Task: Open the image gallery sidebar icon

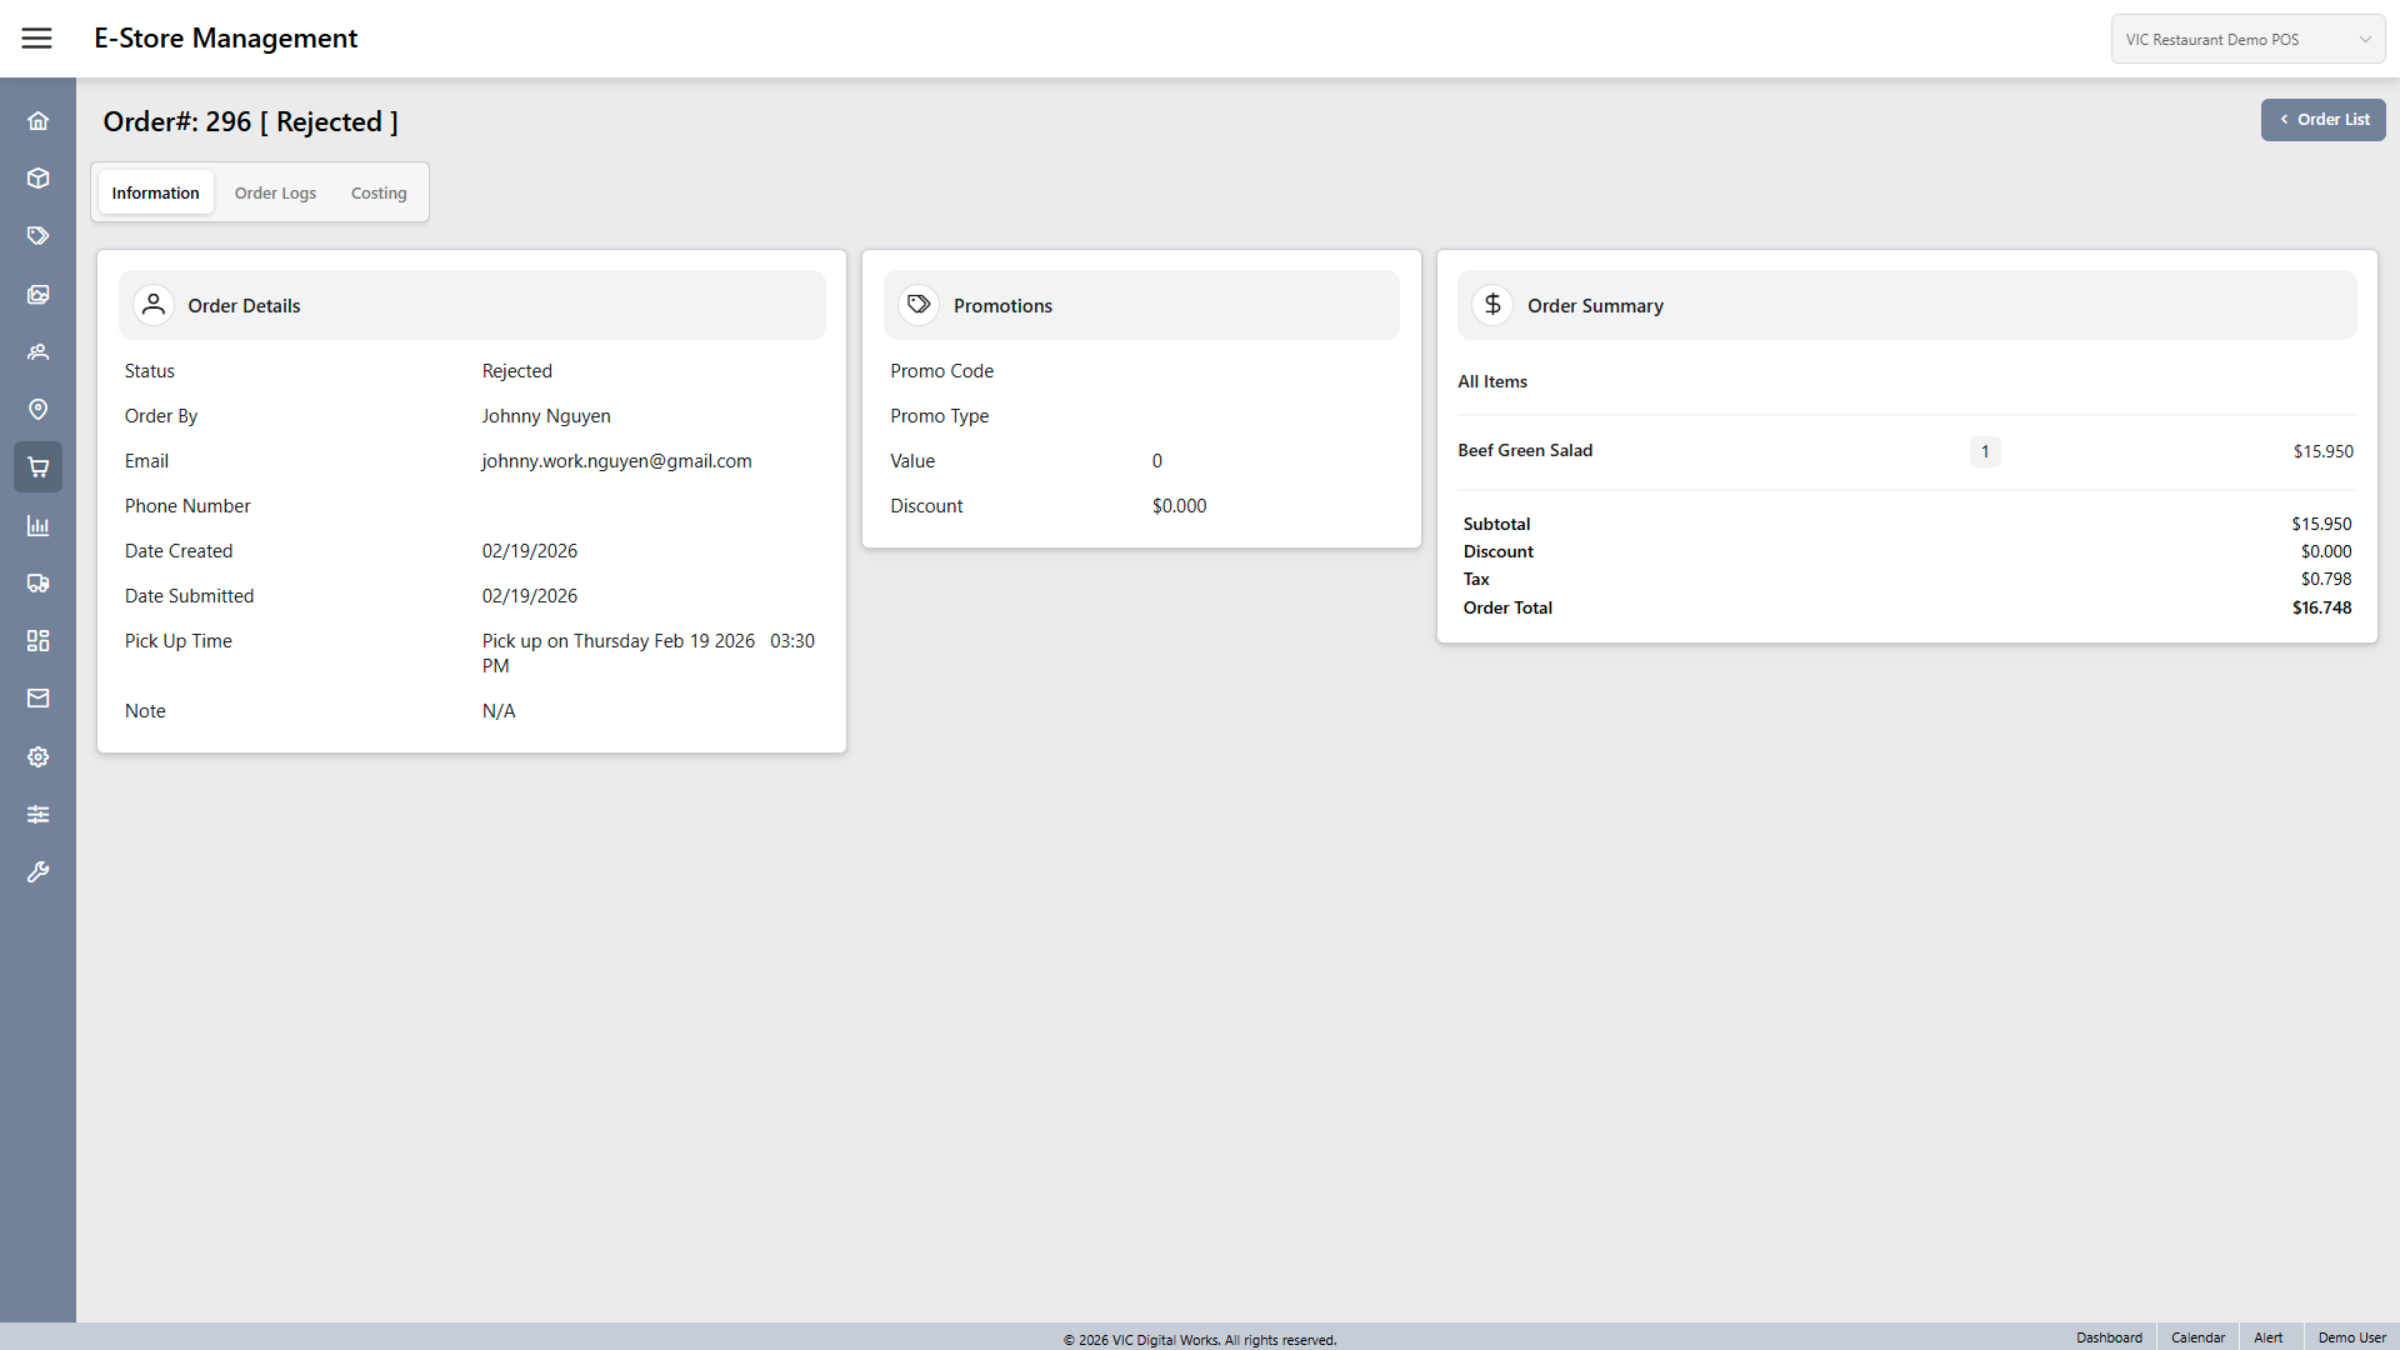Action: tap(38, 294)
